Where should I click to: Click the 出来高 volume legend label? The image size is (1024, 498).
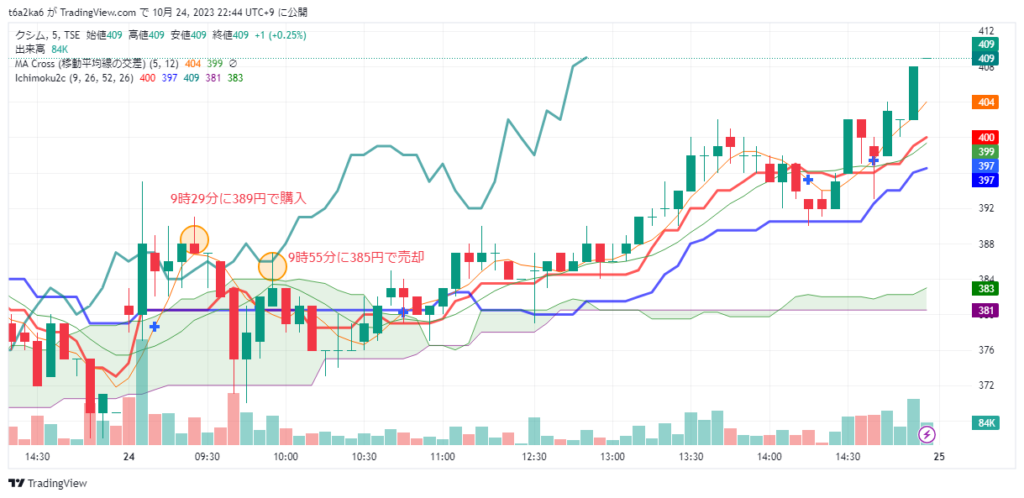point(28,49)
